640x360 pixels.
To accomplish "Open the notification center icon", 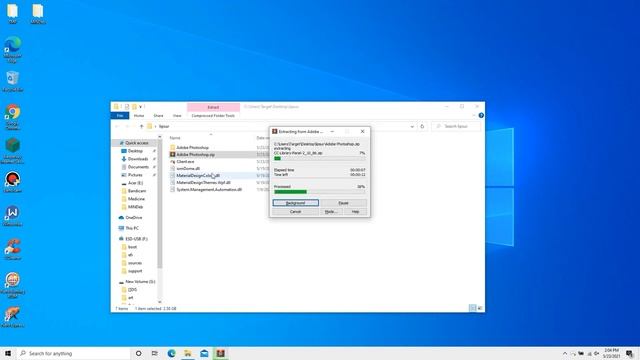I will pos(629,353).
